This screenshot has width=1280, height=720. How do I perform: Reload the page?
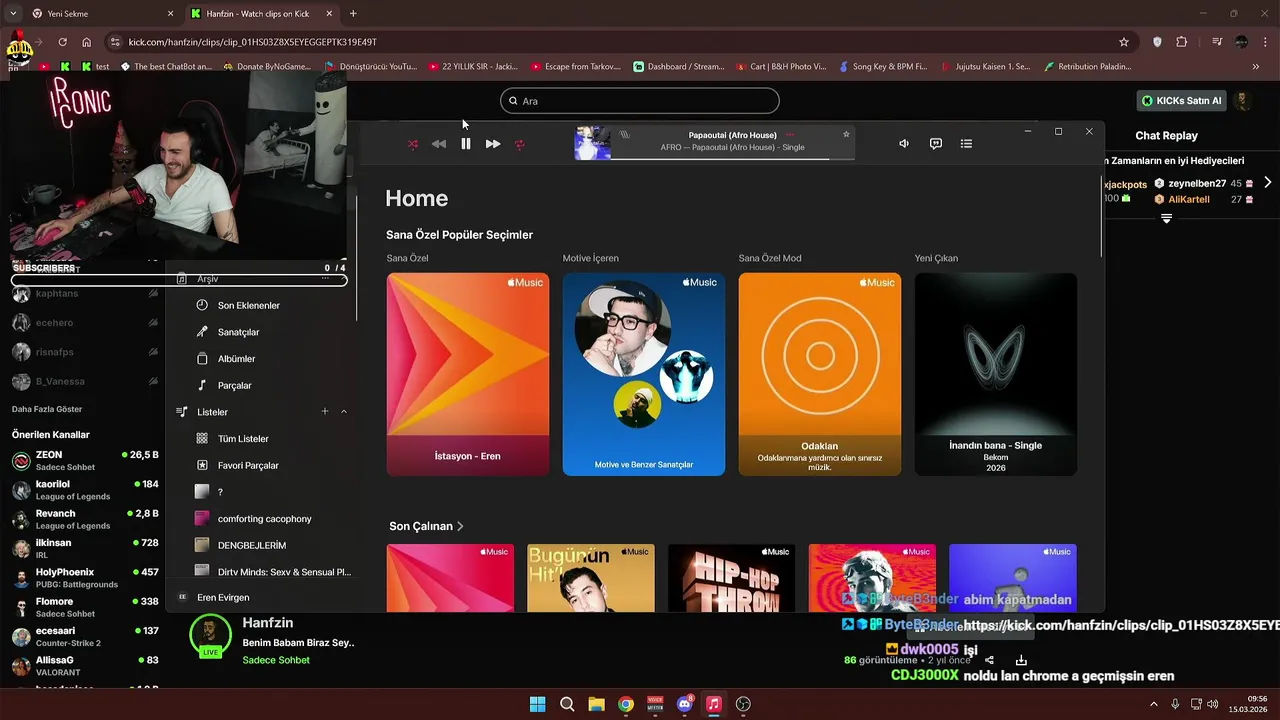62,42
